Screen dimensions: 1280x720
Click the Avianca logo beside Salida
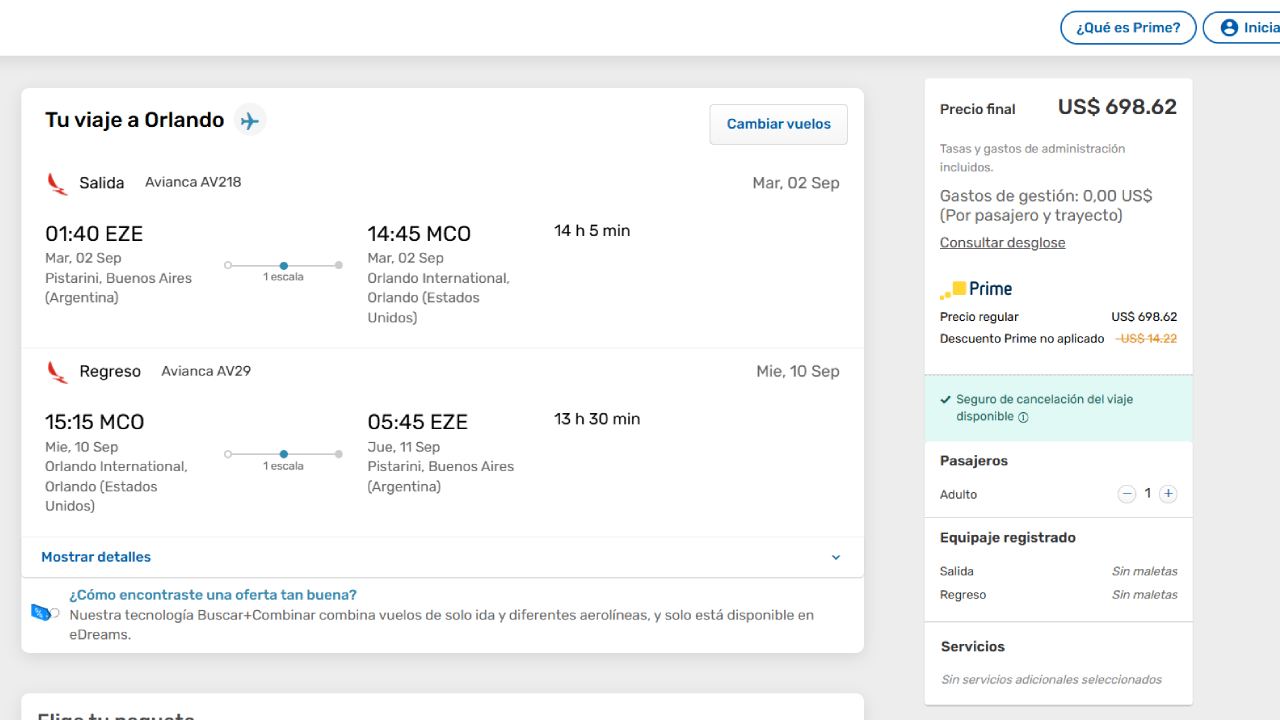click(58, 183)
